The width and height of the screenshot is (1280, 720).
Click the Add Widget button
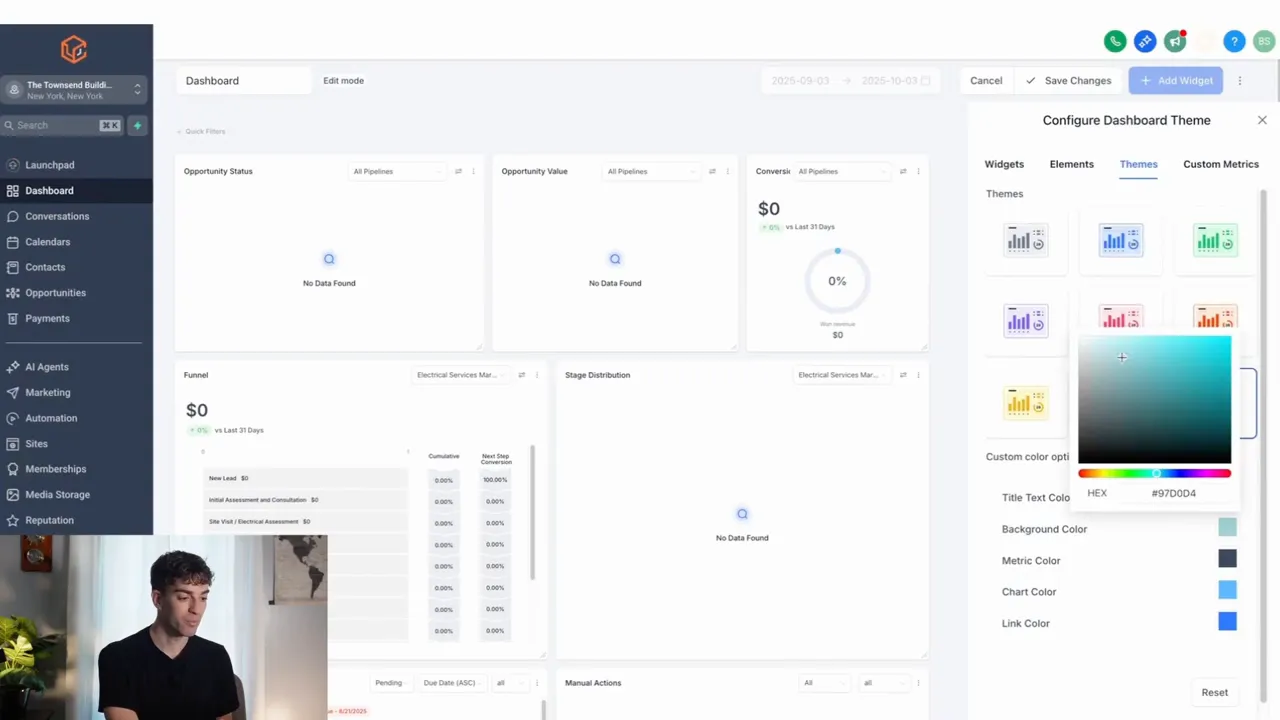[x=1176, y=81]
